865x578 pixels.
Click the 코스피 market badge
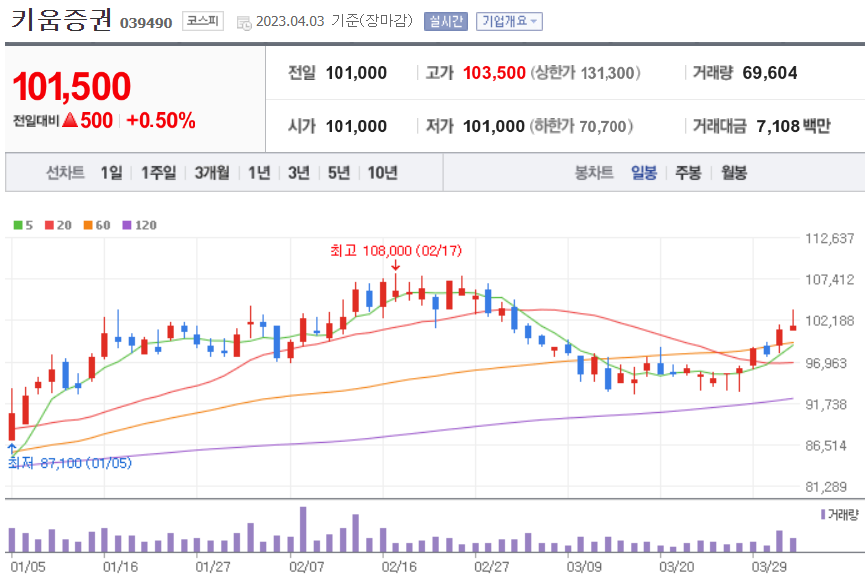[202, 21]
